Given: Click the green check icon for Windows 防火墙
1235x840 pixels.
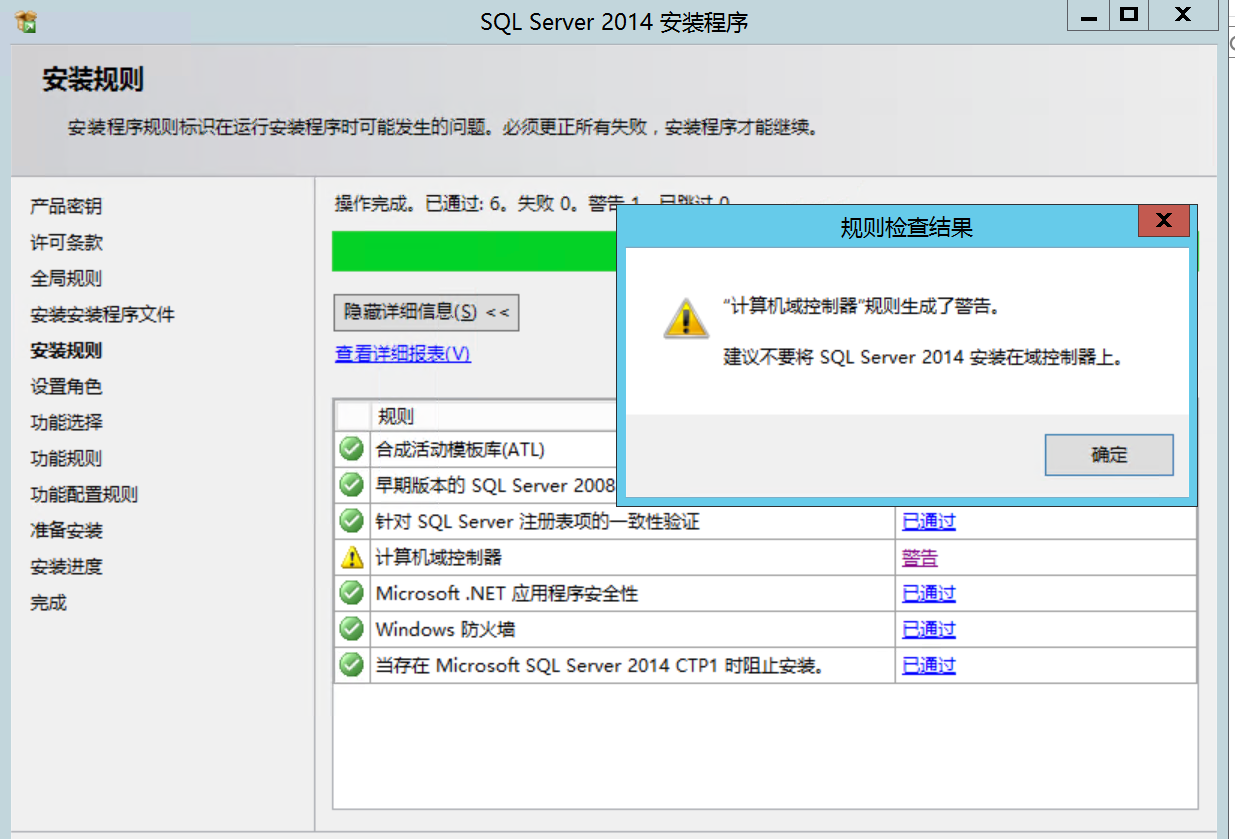Looking at the screenshot, I should click(352, 629).
